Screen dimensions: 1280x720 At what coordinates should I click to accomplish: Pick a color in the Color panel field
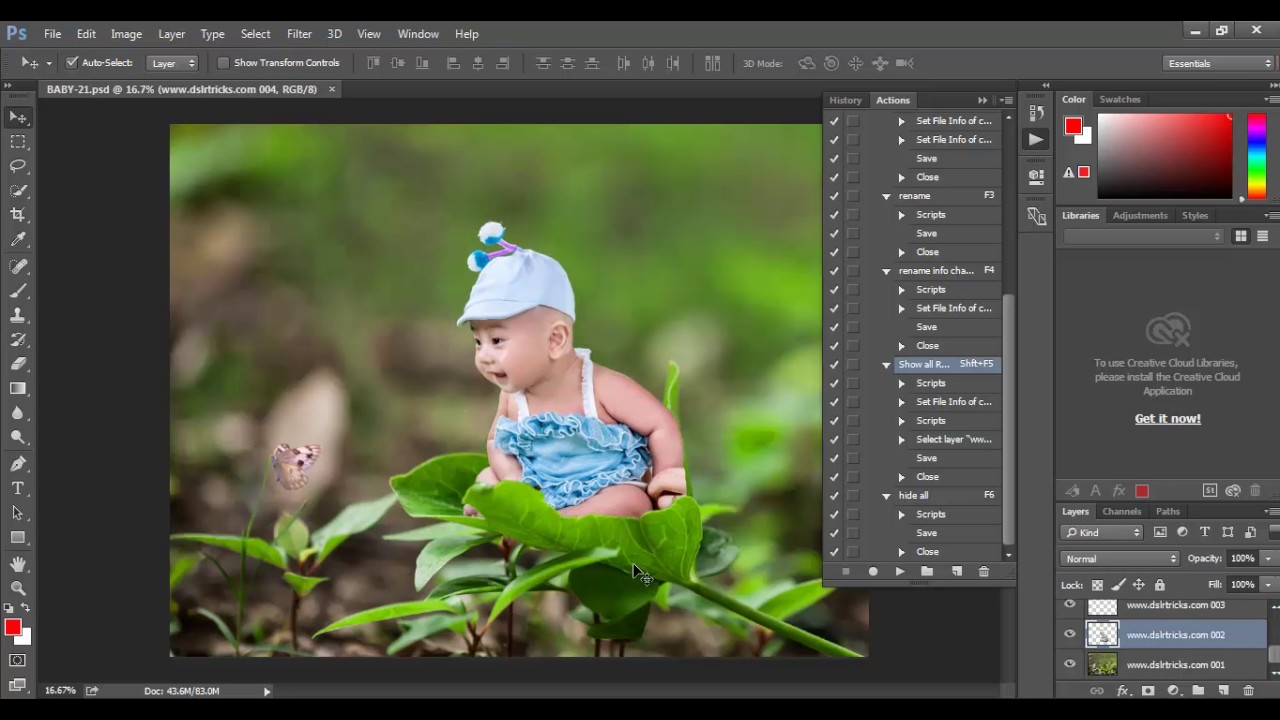(x=1165, y=154)
